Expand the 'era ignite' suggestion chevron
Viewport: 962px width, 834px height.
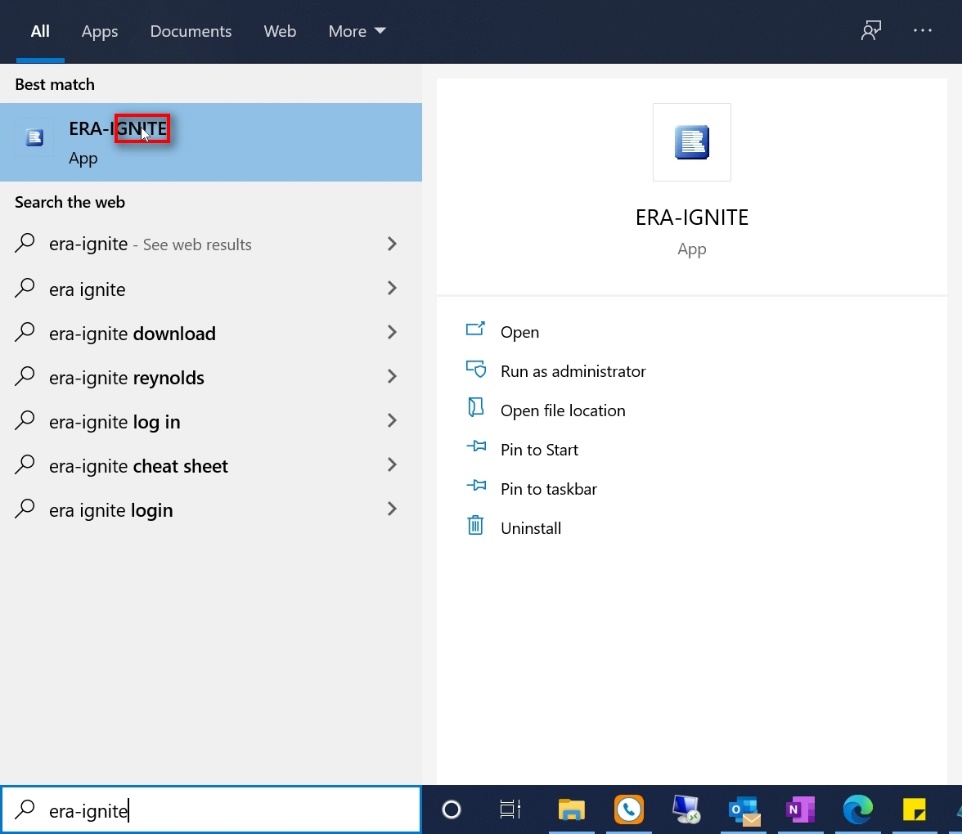[x=392, y=288]
